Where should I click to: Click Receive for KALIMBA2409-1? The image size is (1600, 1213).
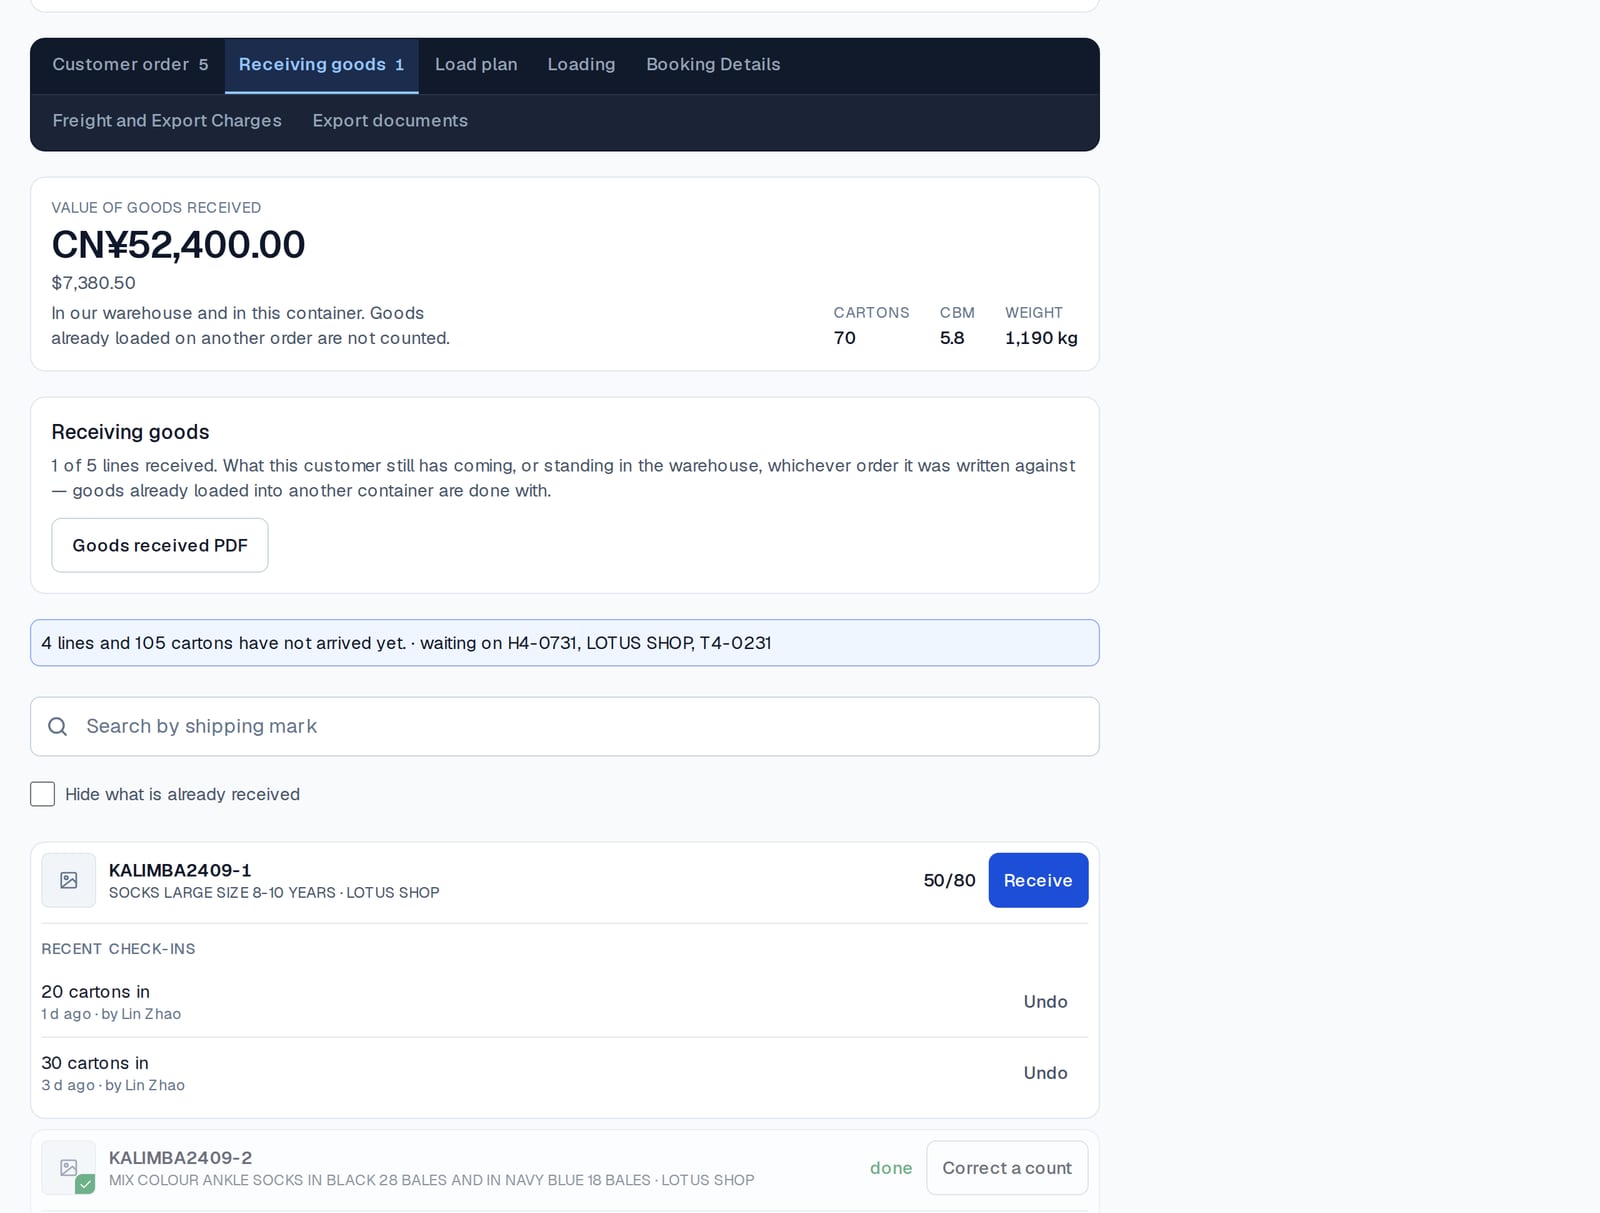pyautogui.click(x=1038, y=880)
